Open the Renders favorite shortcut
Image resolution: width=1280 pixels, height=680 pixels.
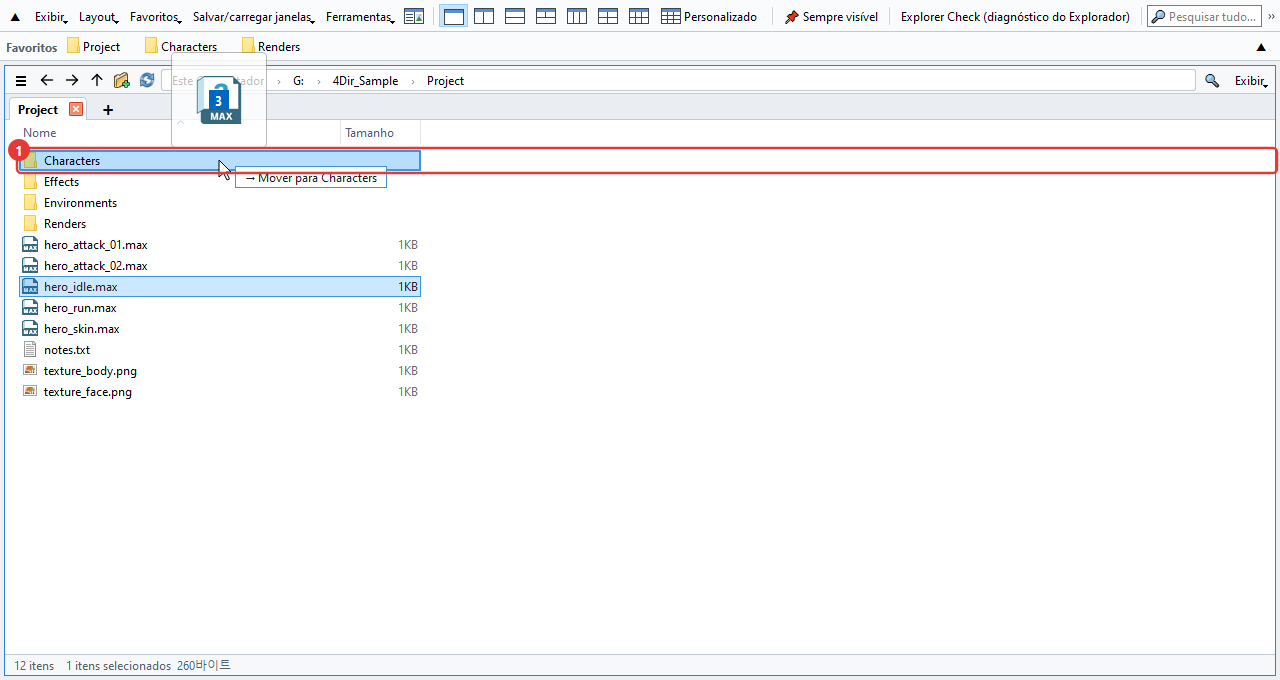click(x=270, y=47)
